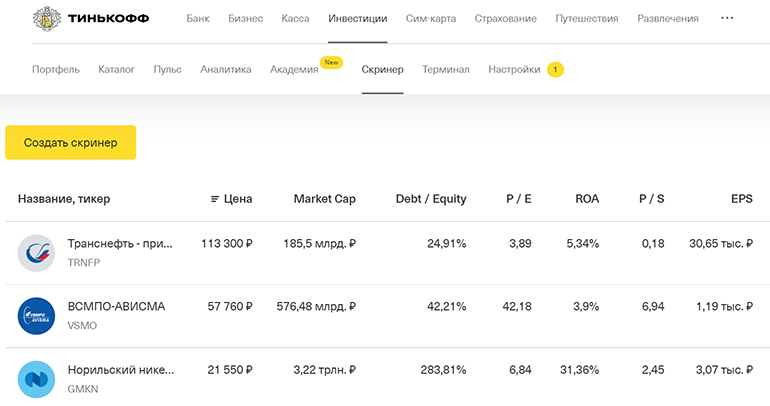This screenshot has width=770, height=406.
Task: Click ROA value 5,34%
Action: 583,244
